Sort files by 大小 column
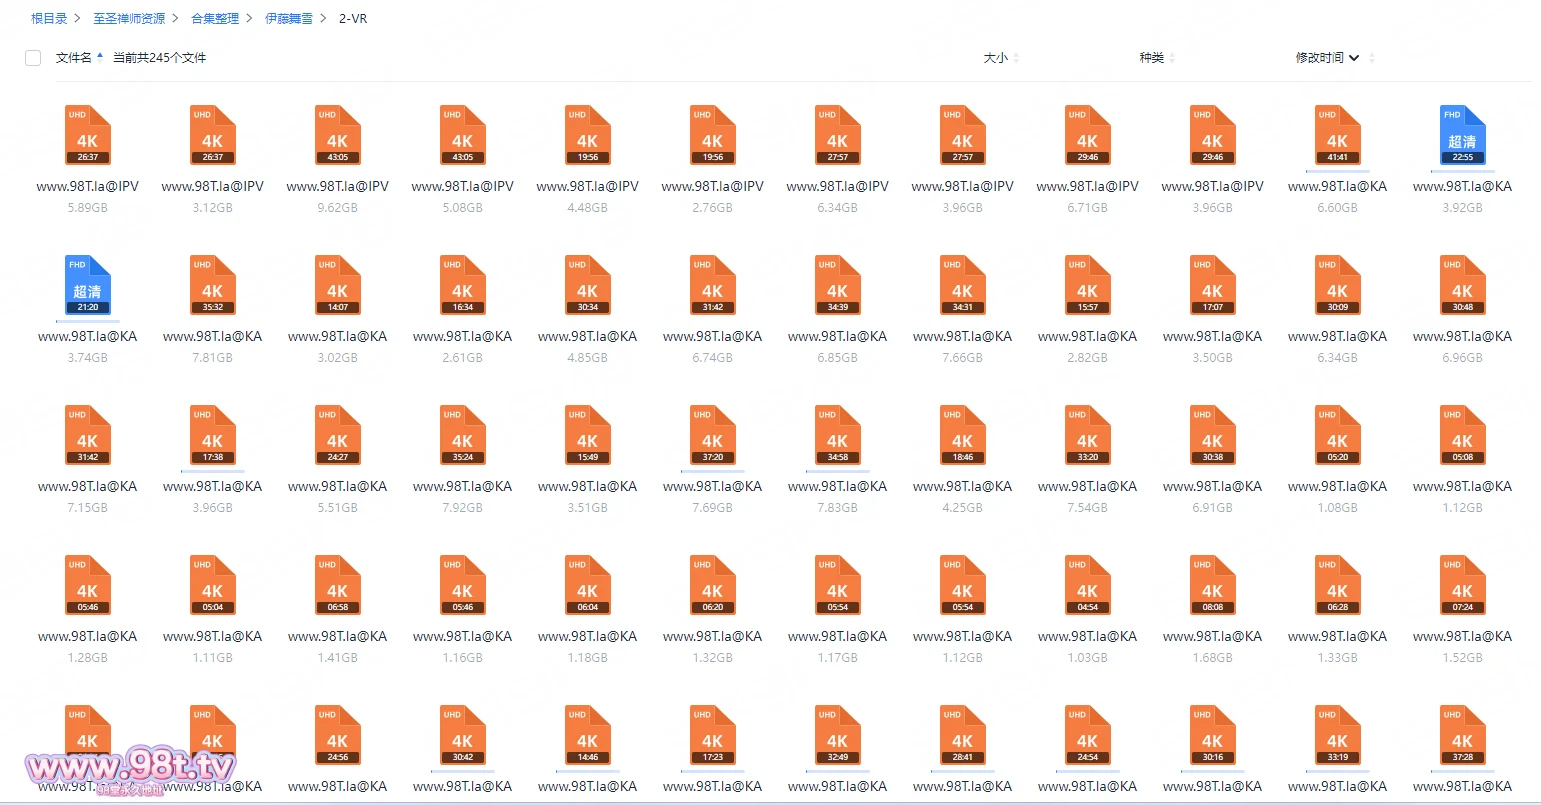 click(995, 58)
